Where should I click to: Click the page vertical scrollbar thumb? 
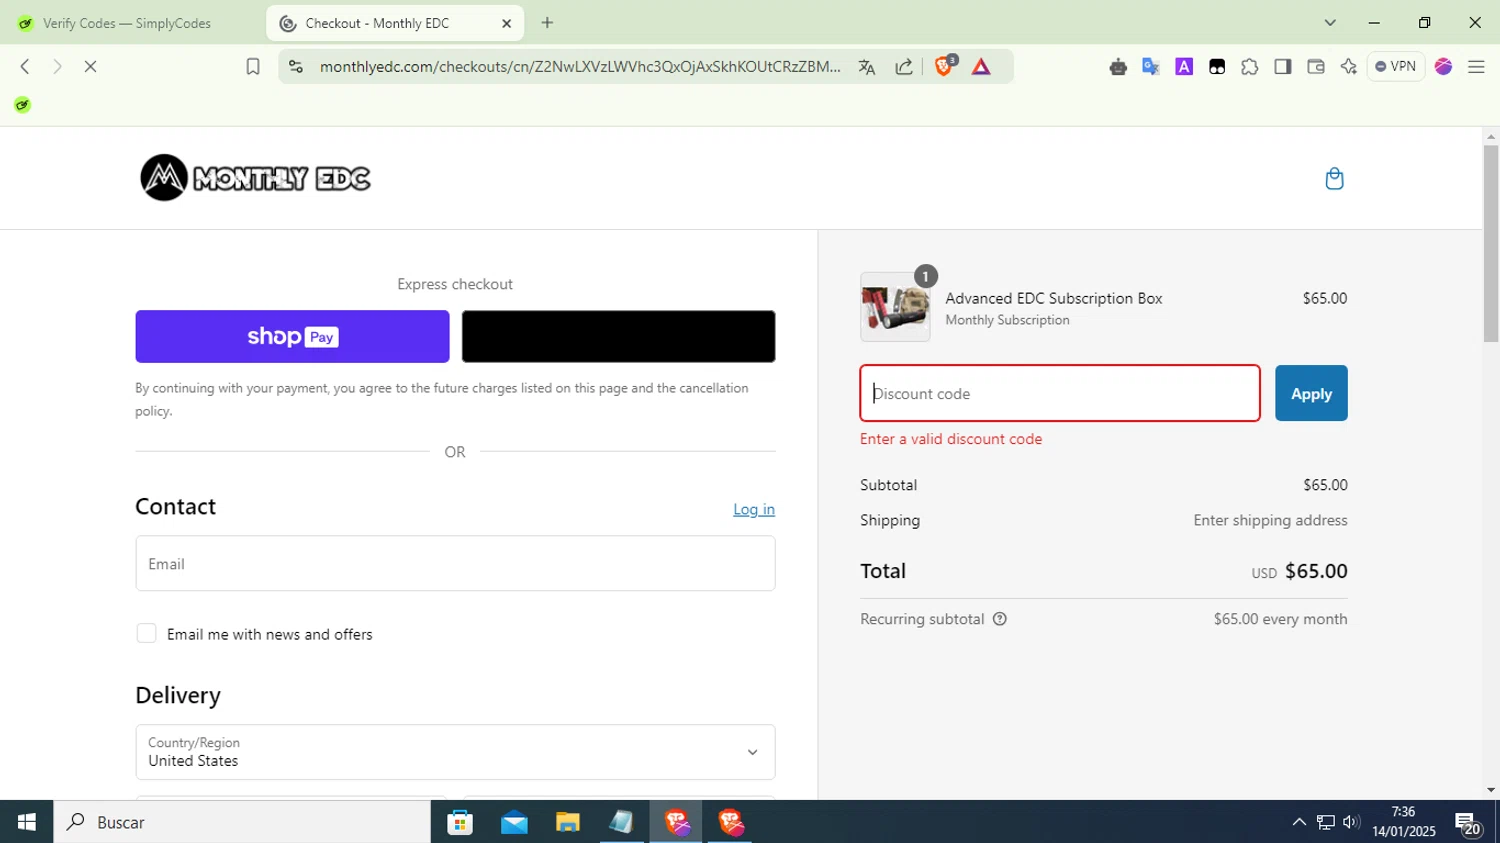(x=1491, y=243)
